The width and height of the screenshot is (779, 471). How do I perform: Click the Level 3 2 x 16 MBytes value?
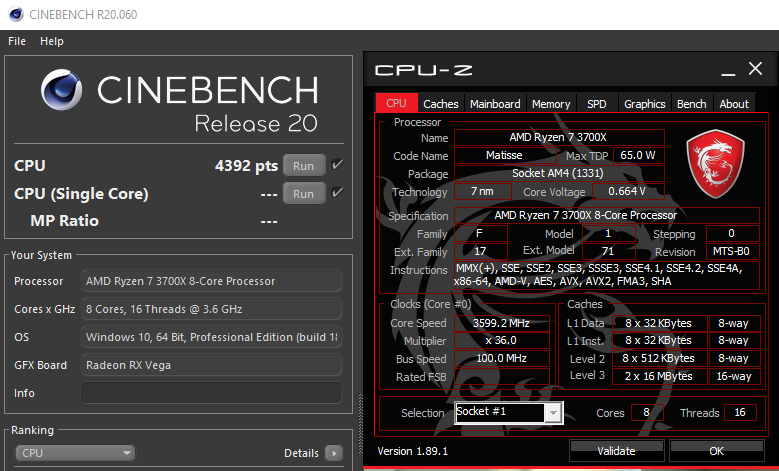point(659,377)
